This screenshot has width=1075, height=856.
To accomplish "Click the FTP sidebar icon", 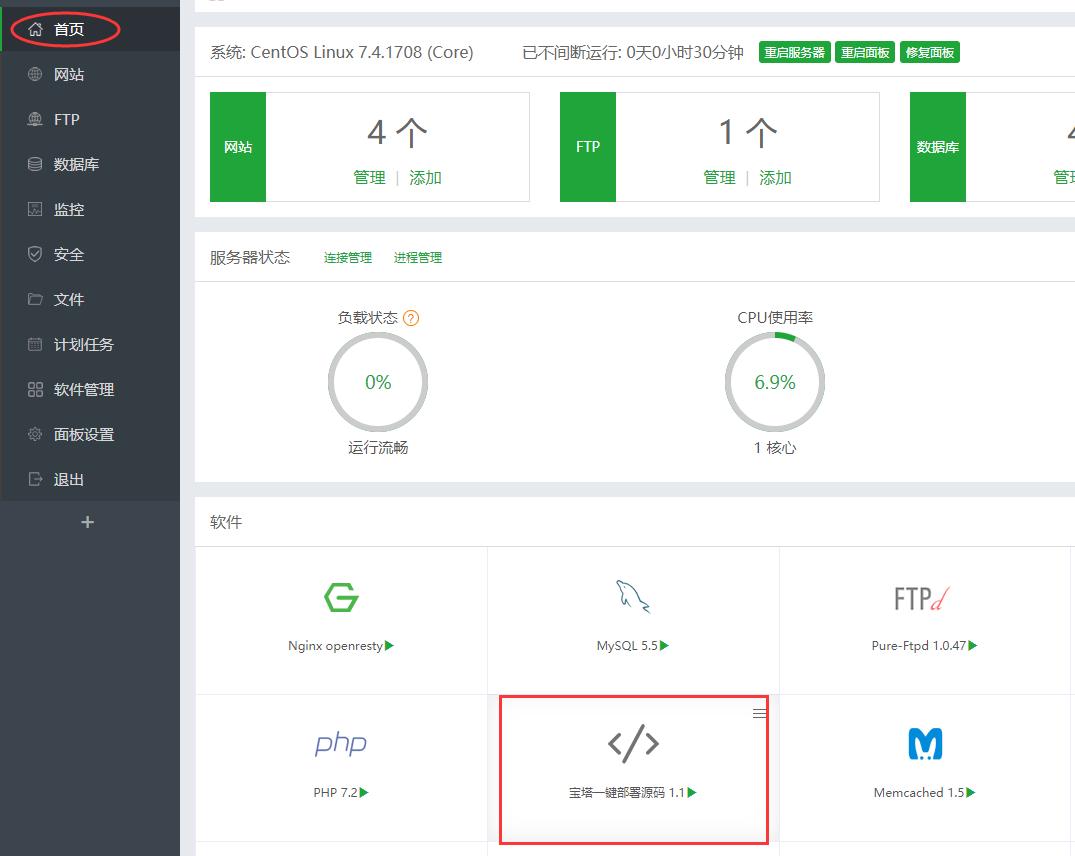I will pyautogui.click(x=35, y=119).
